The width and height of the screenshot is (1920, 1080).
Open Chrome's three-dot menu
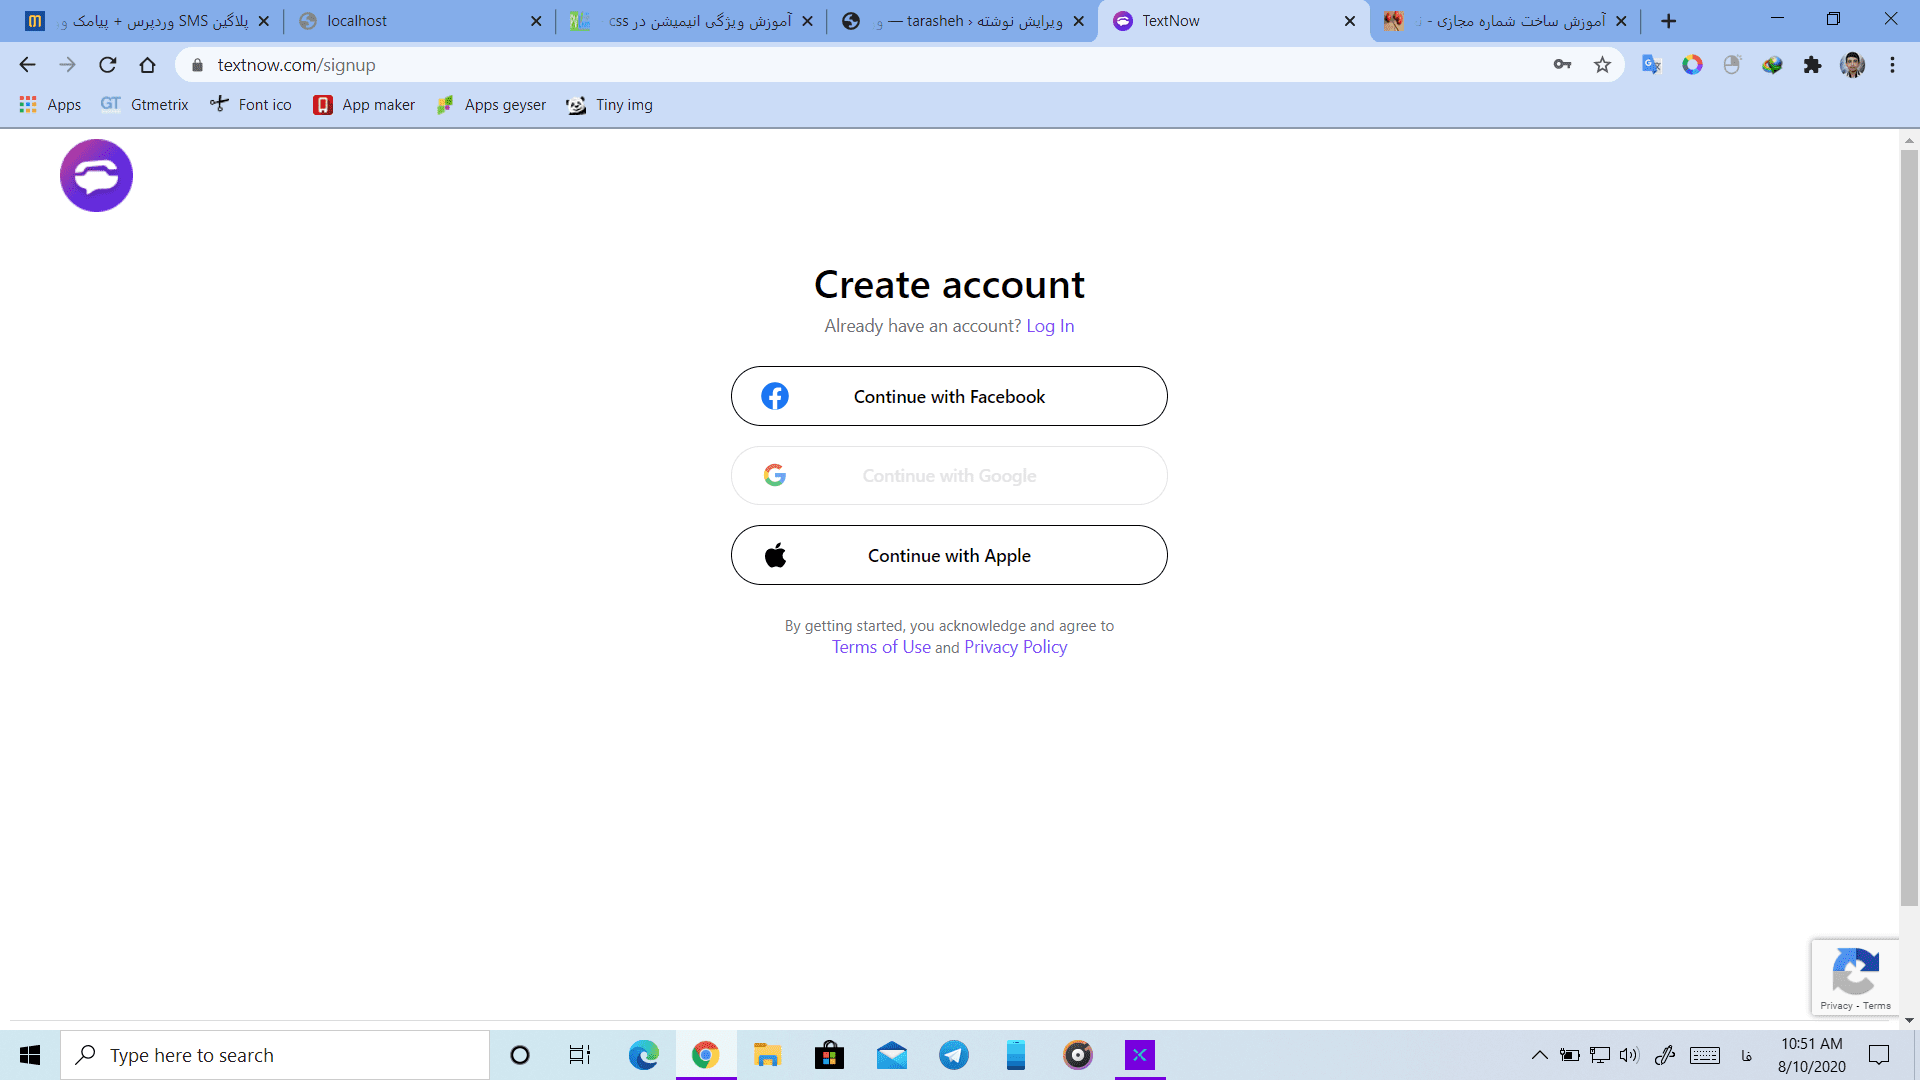click(x=1892, y=65)
